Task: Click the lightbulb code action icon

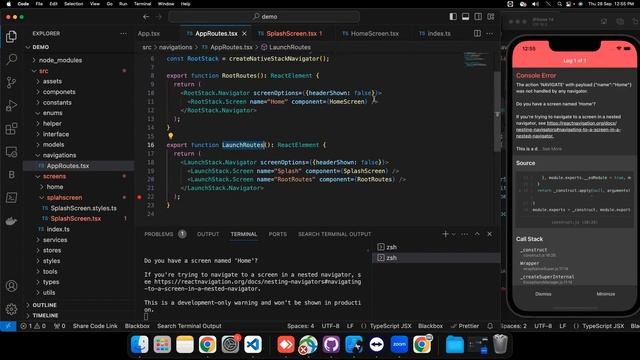Action: [171, 136]
